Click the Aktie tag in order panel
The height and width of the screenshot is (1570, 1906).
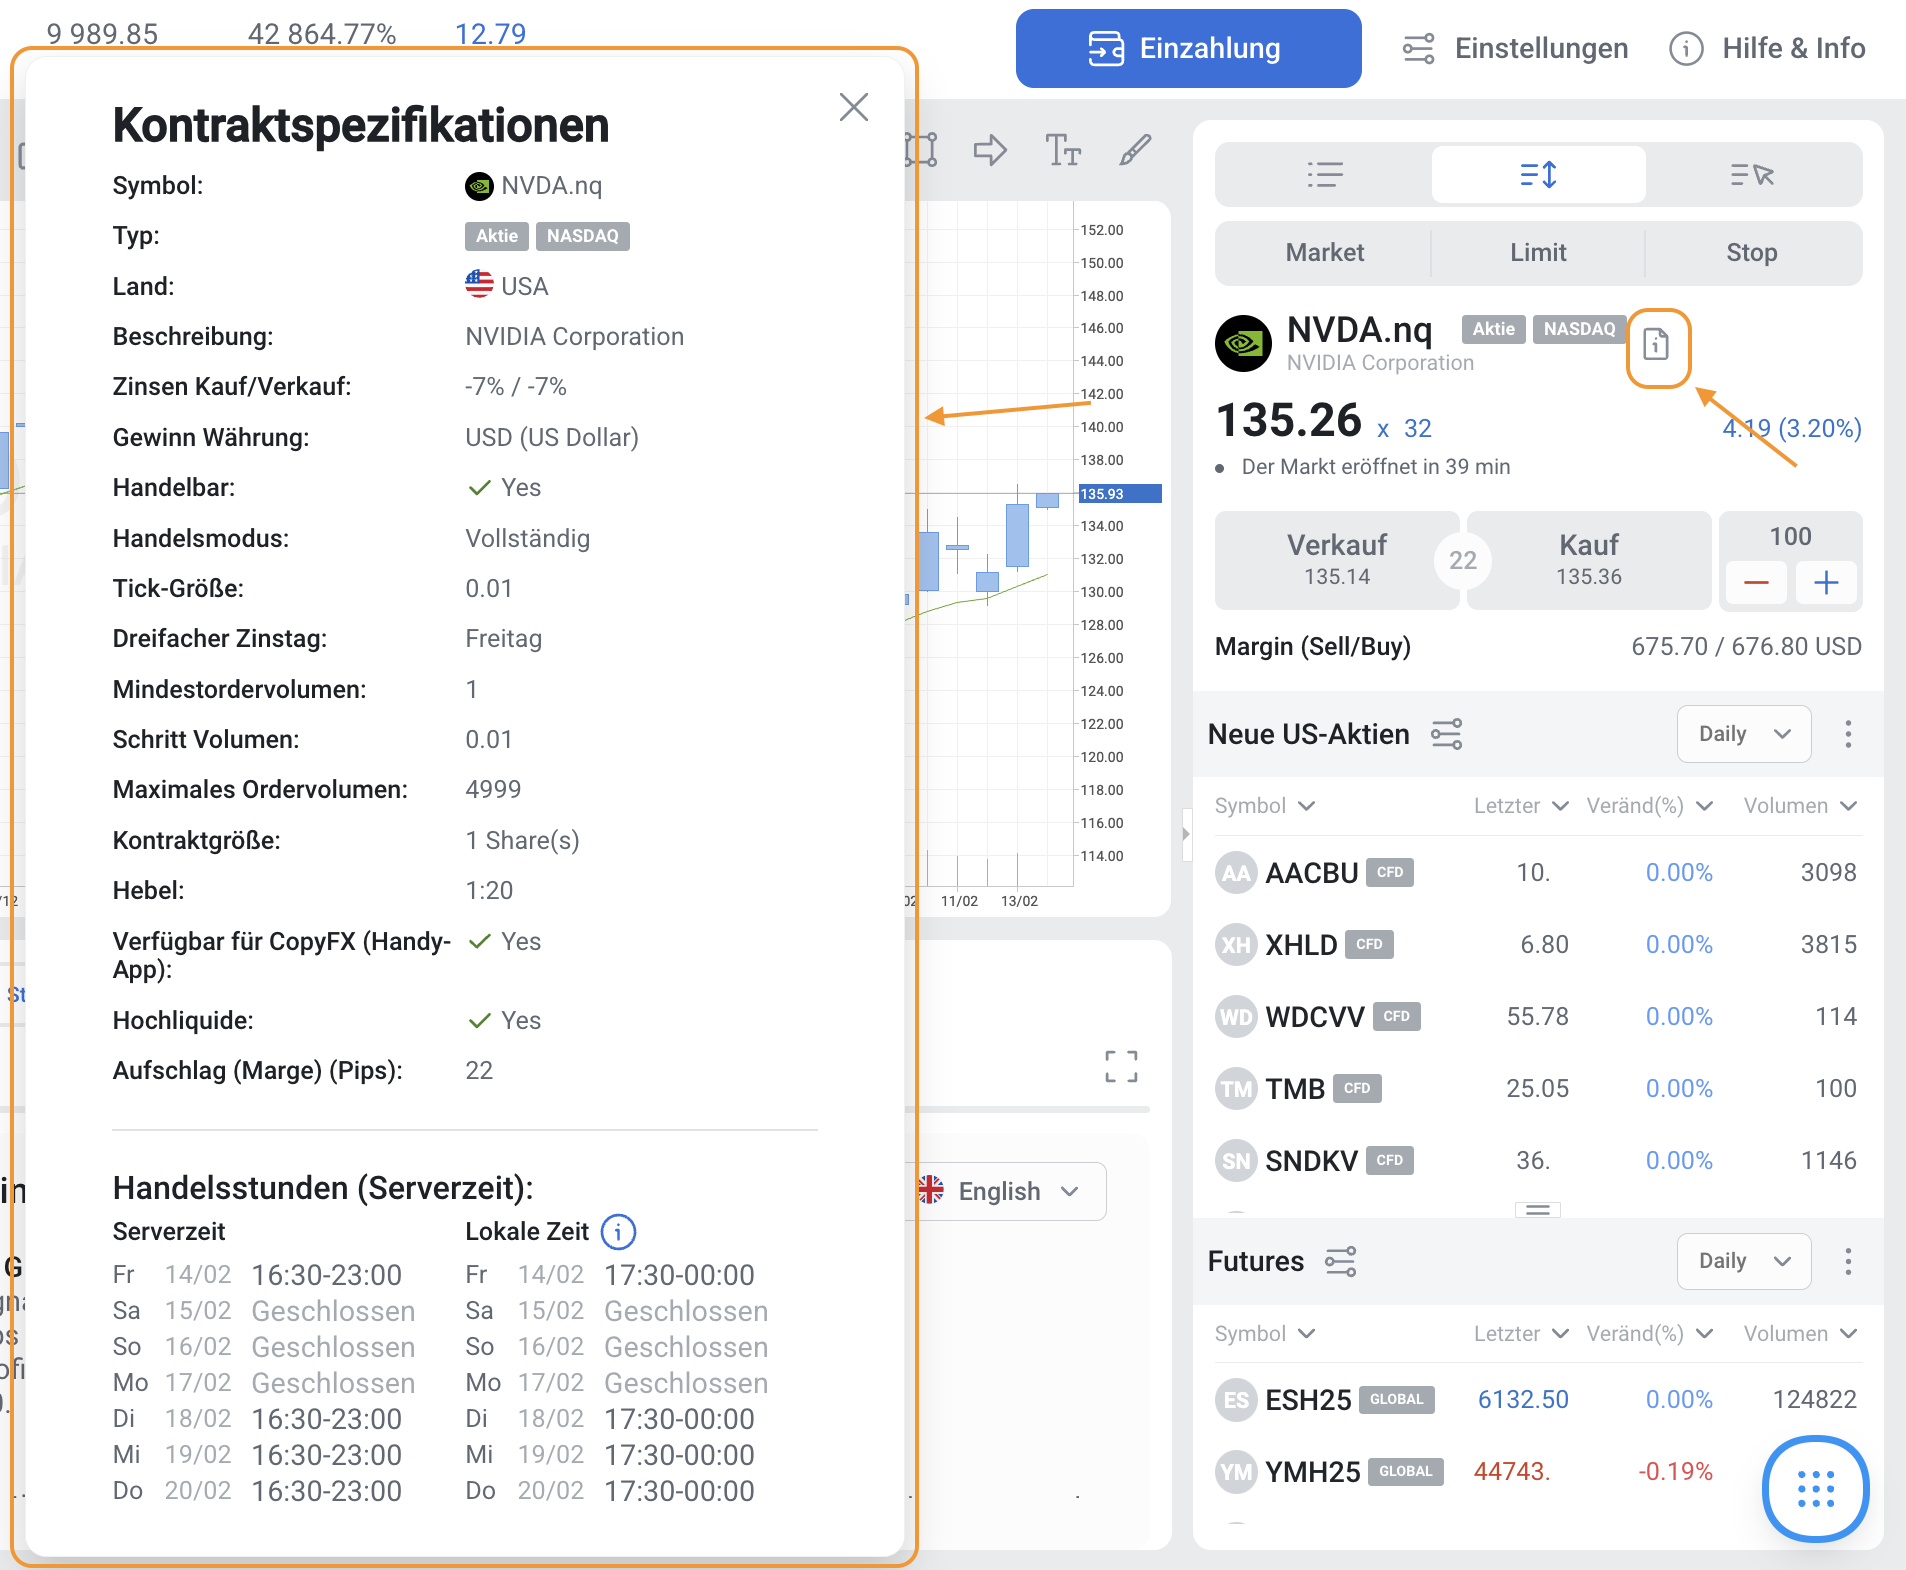click(x=1493, y=329)
